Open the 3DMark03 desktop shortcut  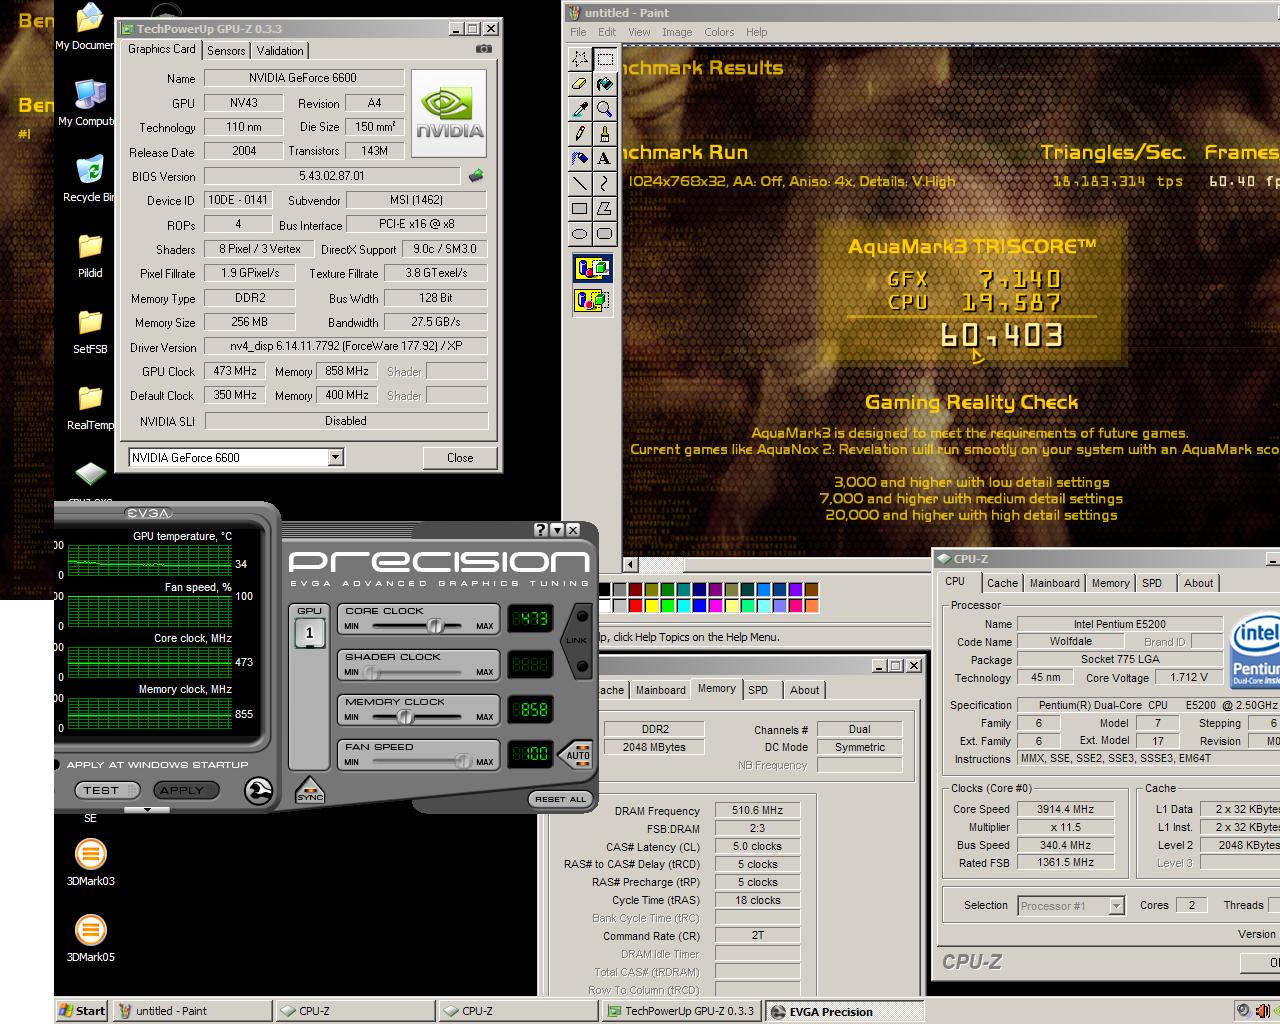(x=90, y=862)
